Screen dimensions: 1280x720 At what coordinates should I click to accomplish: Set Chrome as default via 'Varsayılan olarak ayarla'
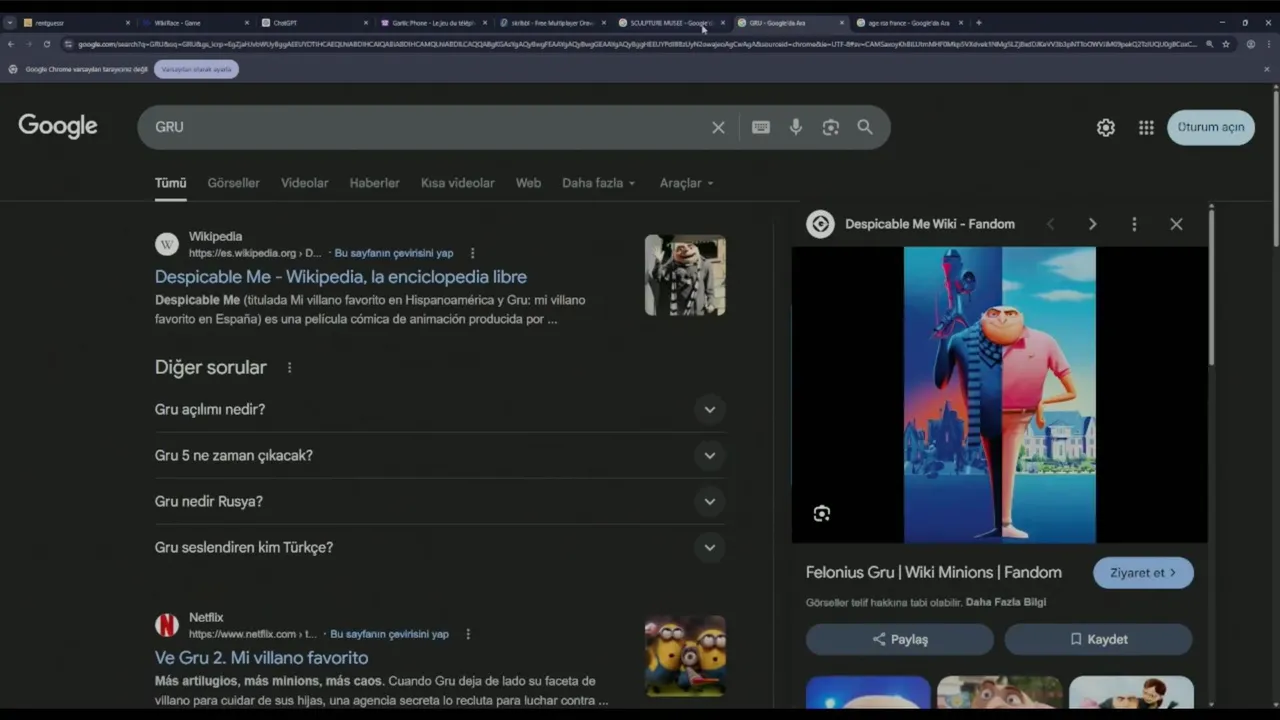(196, 69)
